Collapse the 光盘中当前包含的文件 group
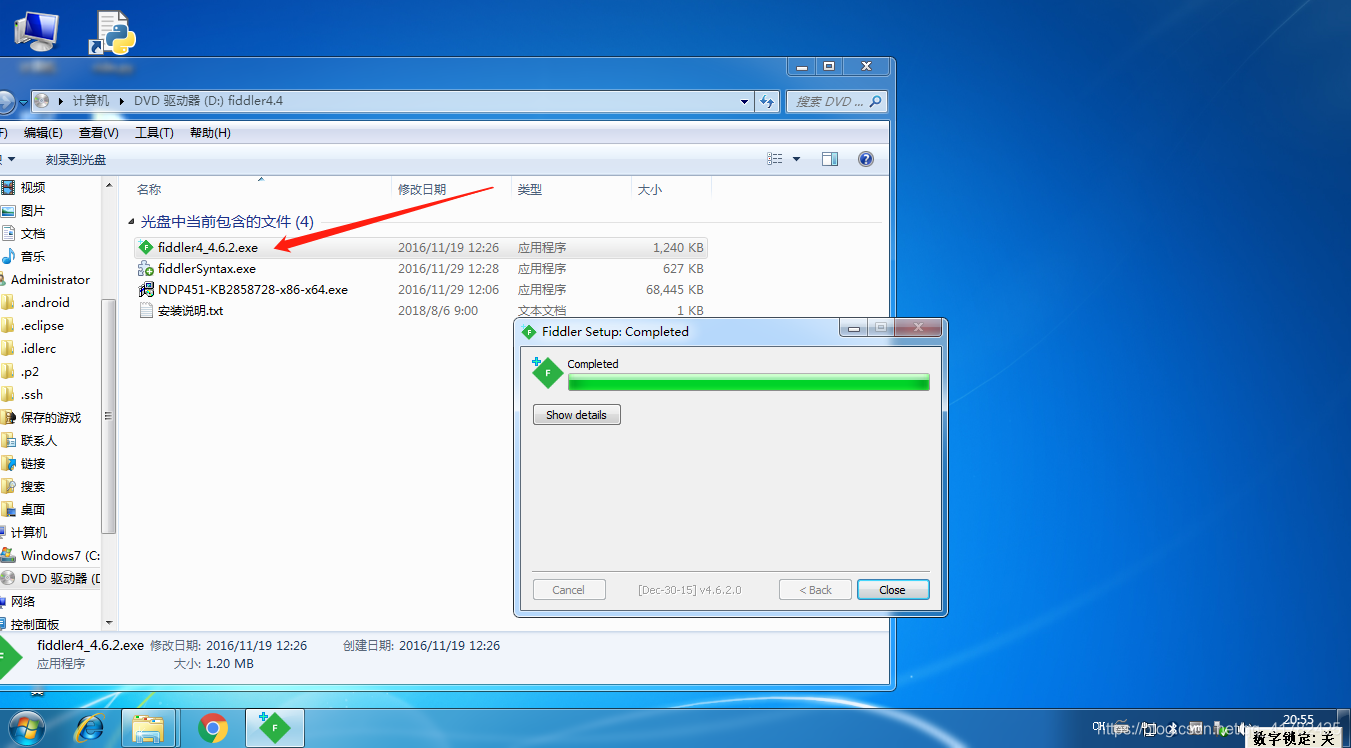Screen dimensions: 1351x748 131,222
